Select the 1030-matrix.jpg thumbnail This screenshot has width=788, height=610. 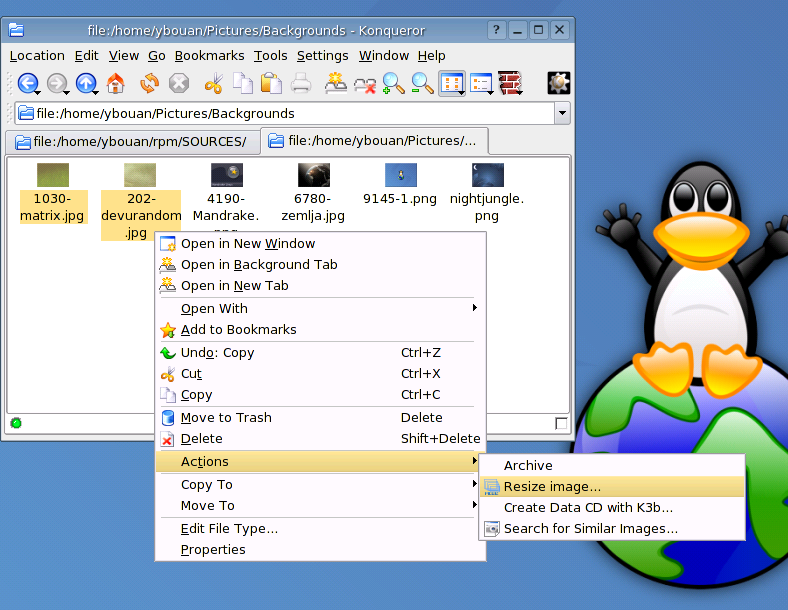pos(53,175)
